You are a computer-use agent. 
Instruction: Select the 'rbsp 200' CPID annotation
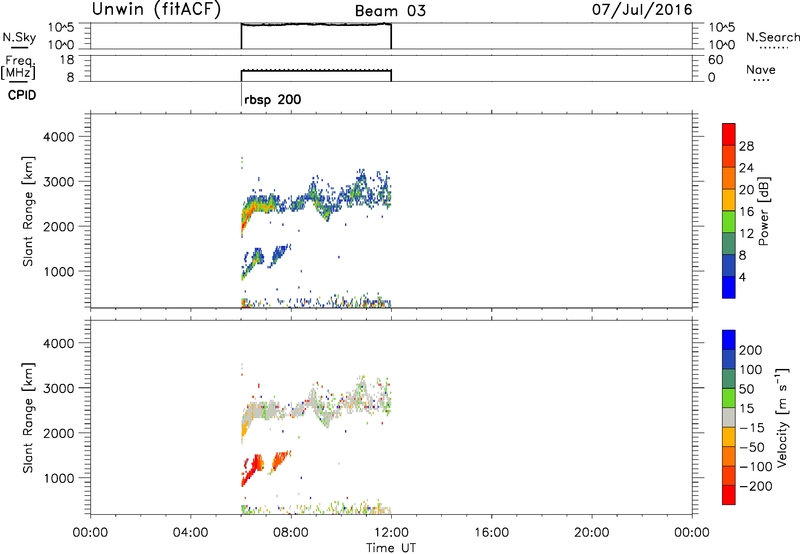coord(272,99)
